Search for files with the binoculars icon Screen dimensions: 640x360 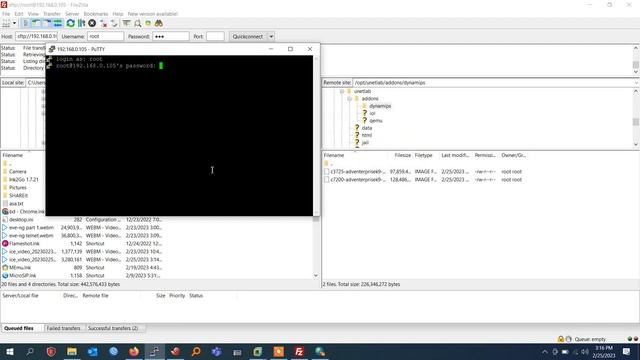tap(159, 23)
